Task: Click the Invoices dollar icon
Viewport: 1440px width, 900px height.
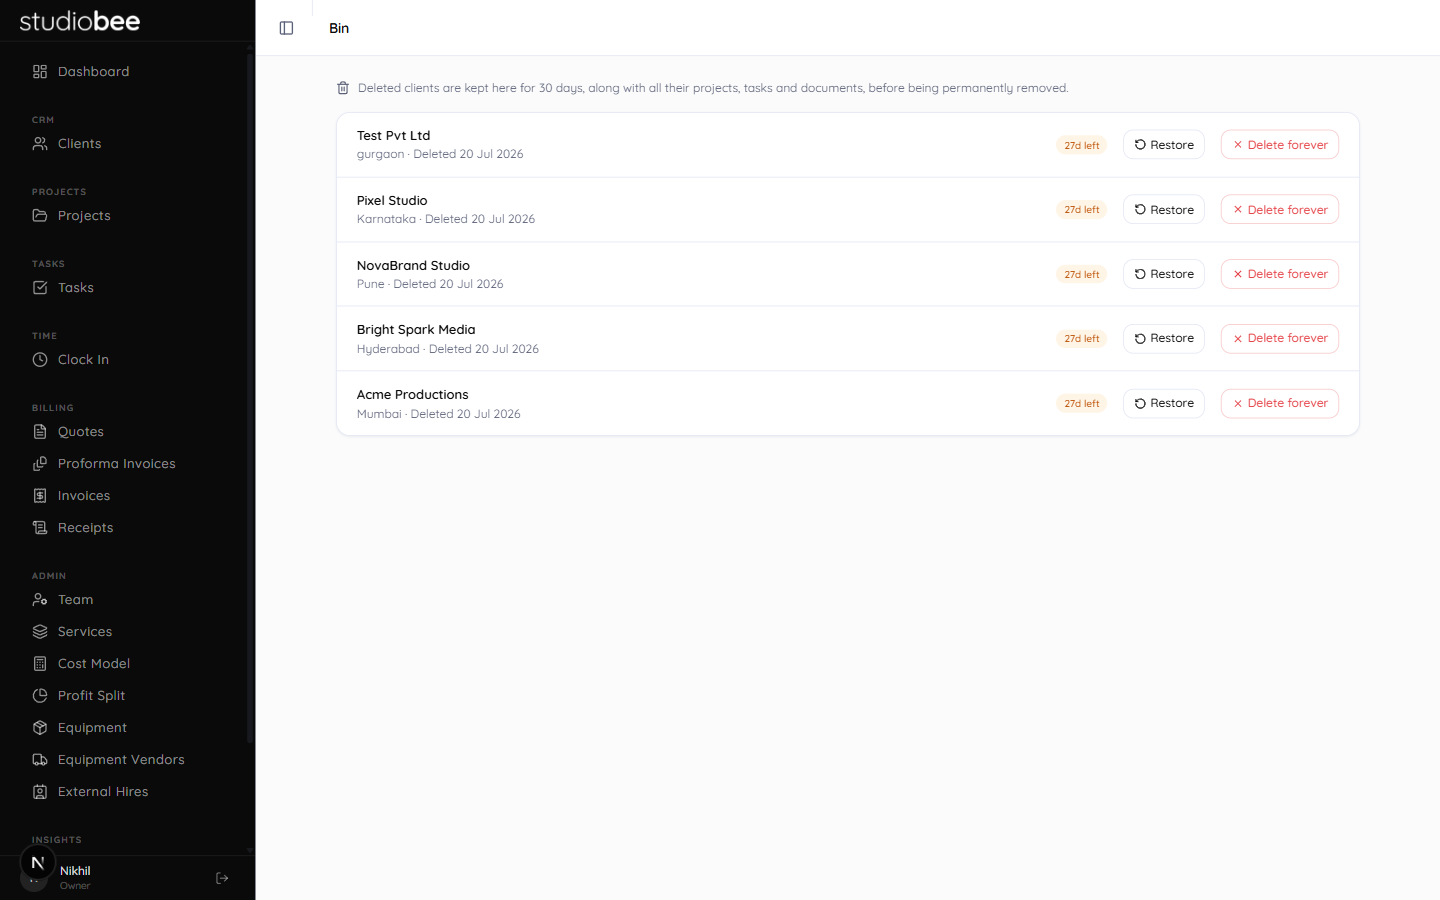Action: coord(40,496)
